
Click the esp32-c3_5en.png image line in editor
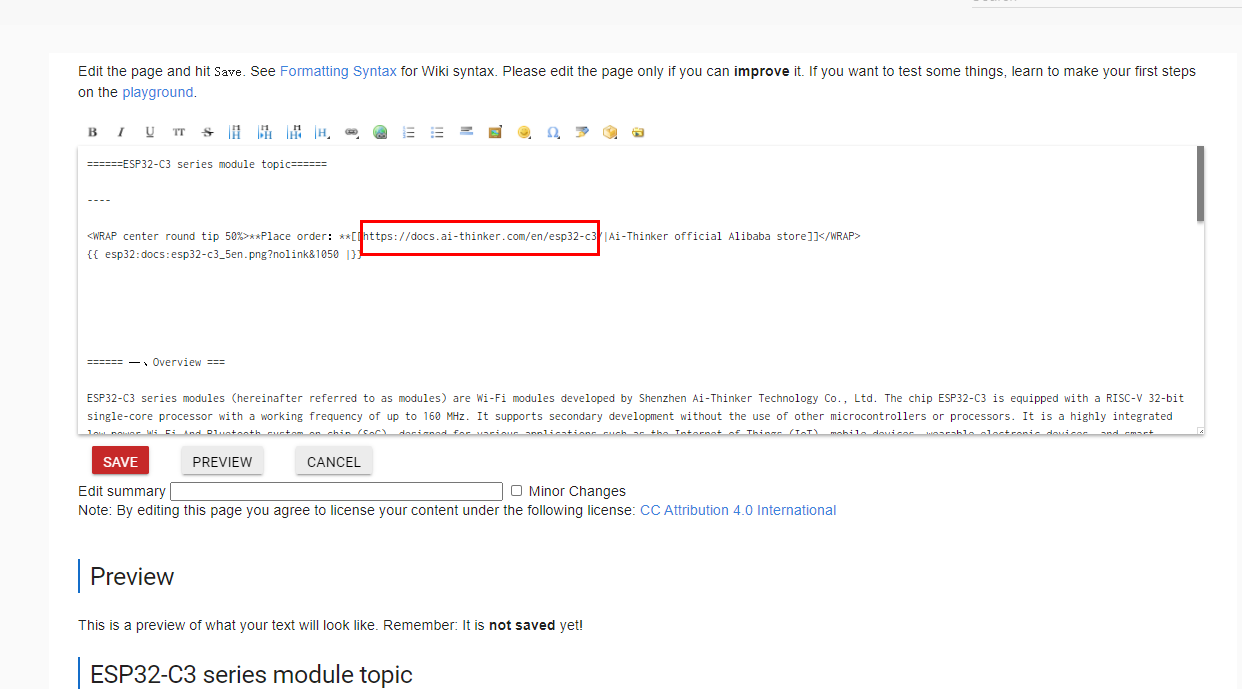[x=224, y=254]
